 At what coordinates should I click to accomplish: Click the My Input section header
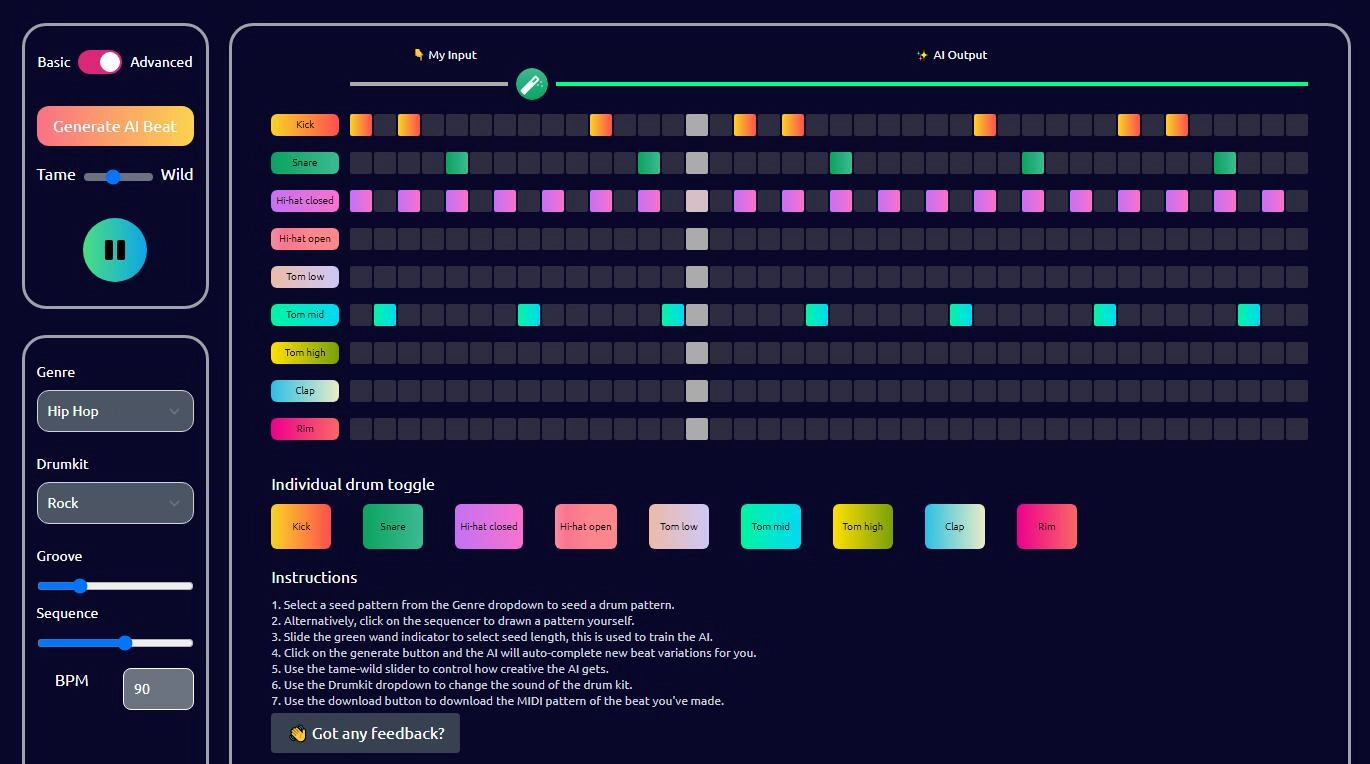pos(444,55)
